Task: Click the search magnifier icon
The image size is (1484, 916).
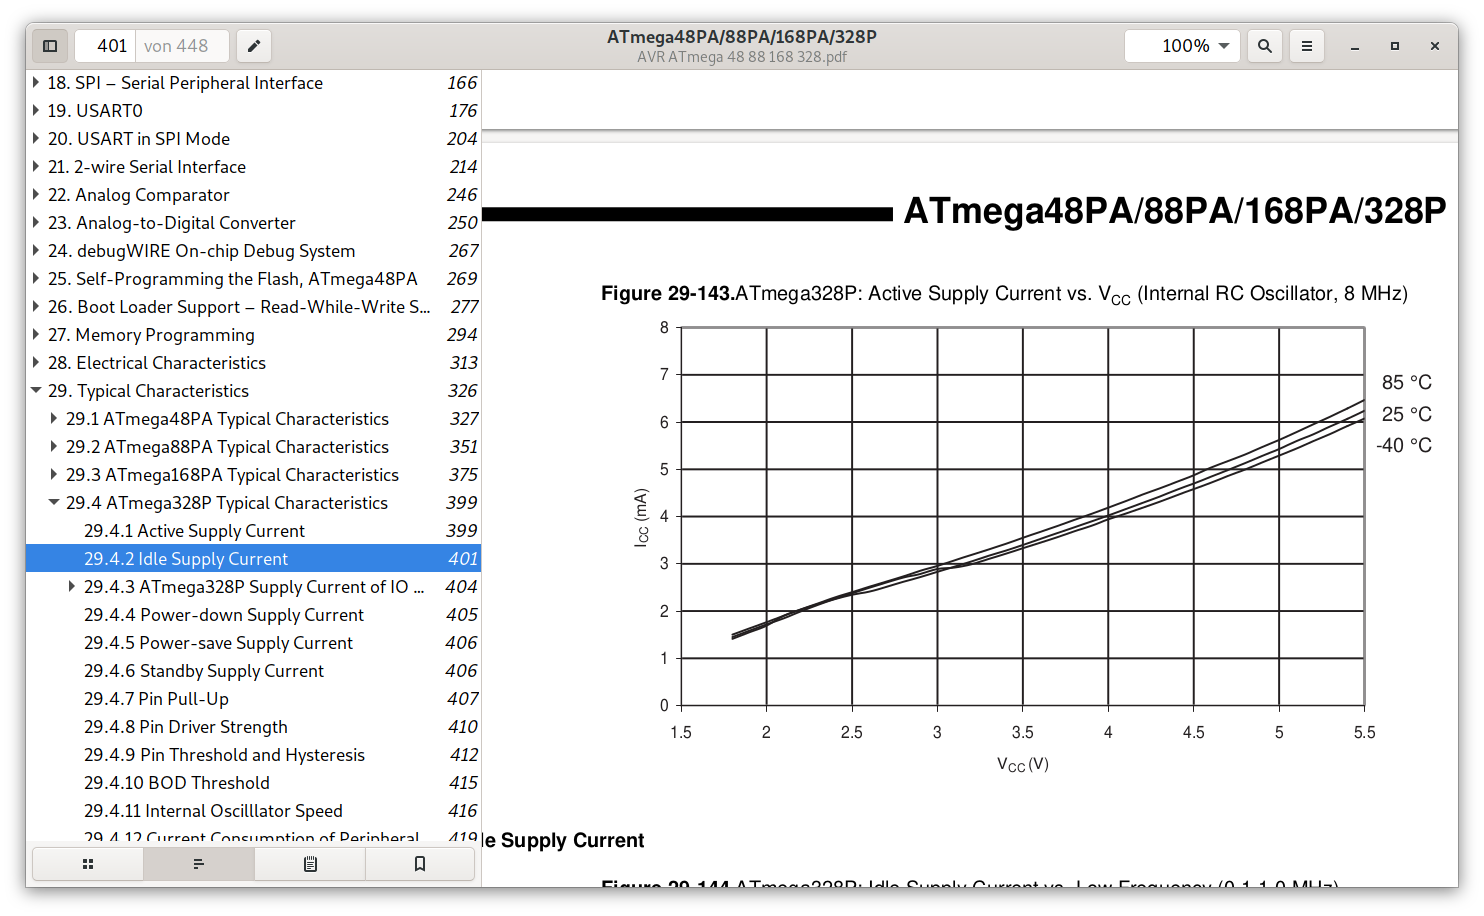Action: 1265,46
